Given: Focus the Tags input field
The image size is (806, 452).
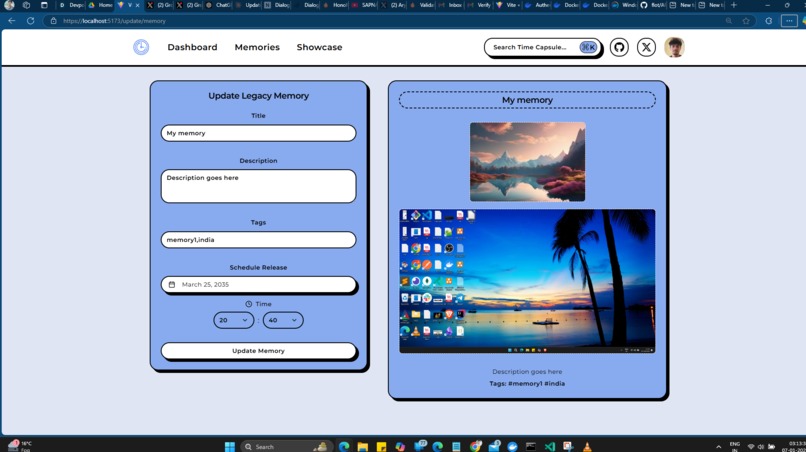Looking at the screenshot, I should (258, 240).
